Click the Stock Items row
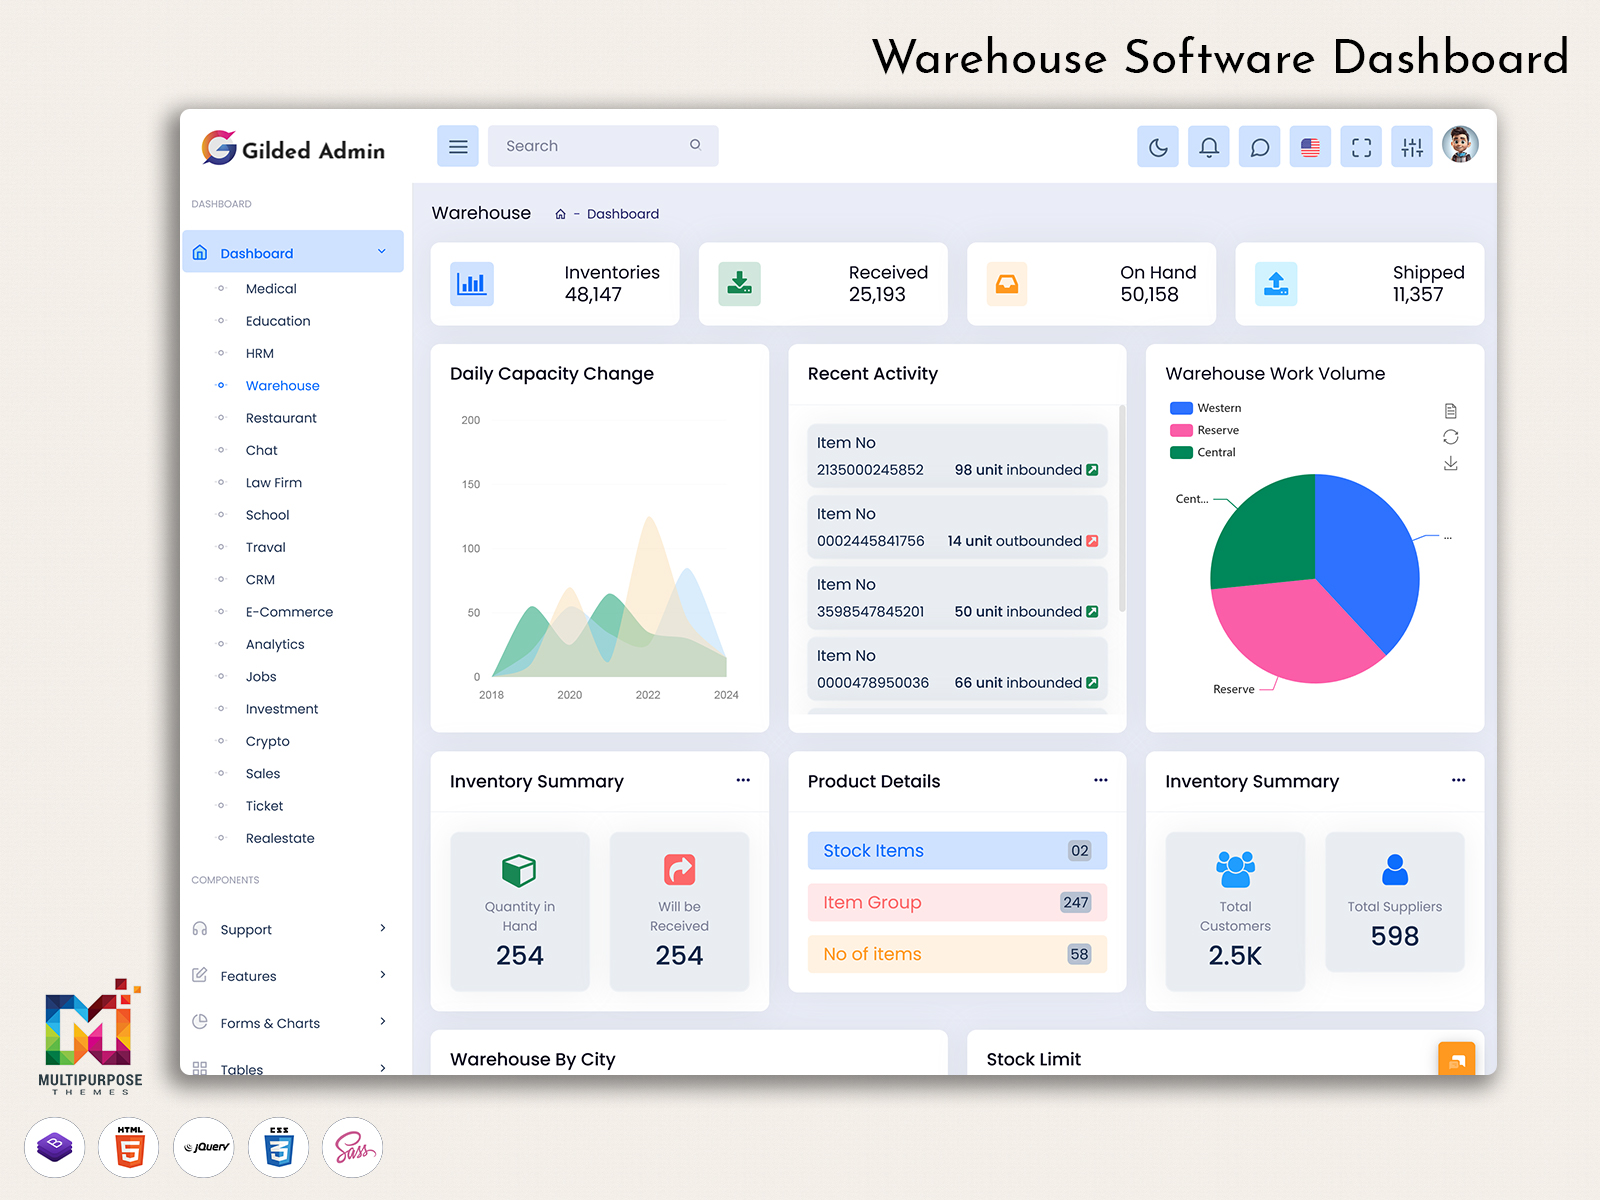 pos(957,851)
